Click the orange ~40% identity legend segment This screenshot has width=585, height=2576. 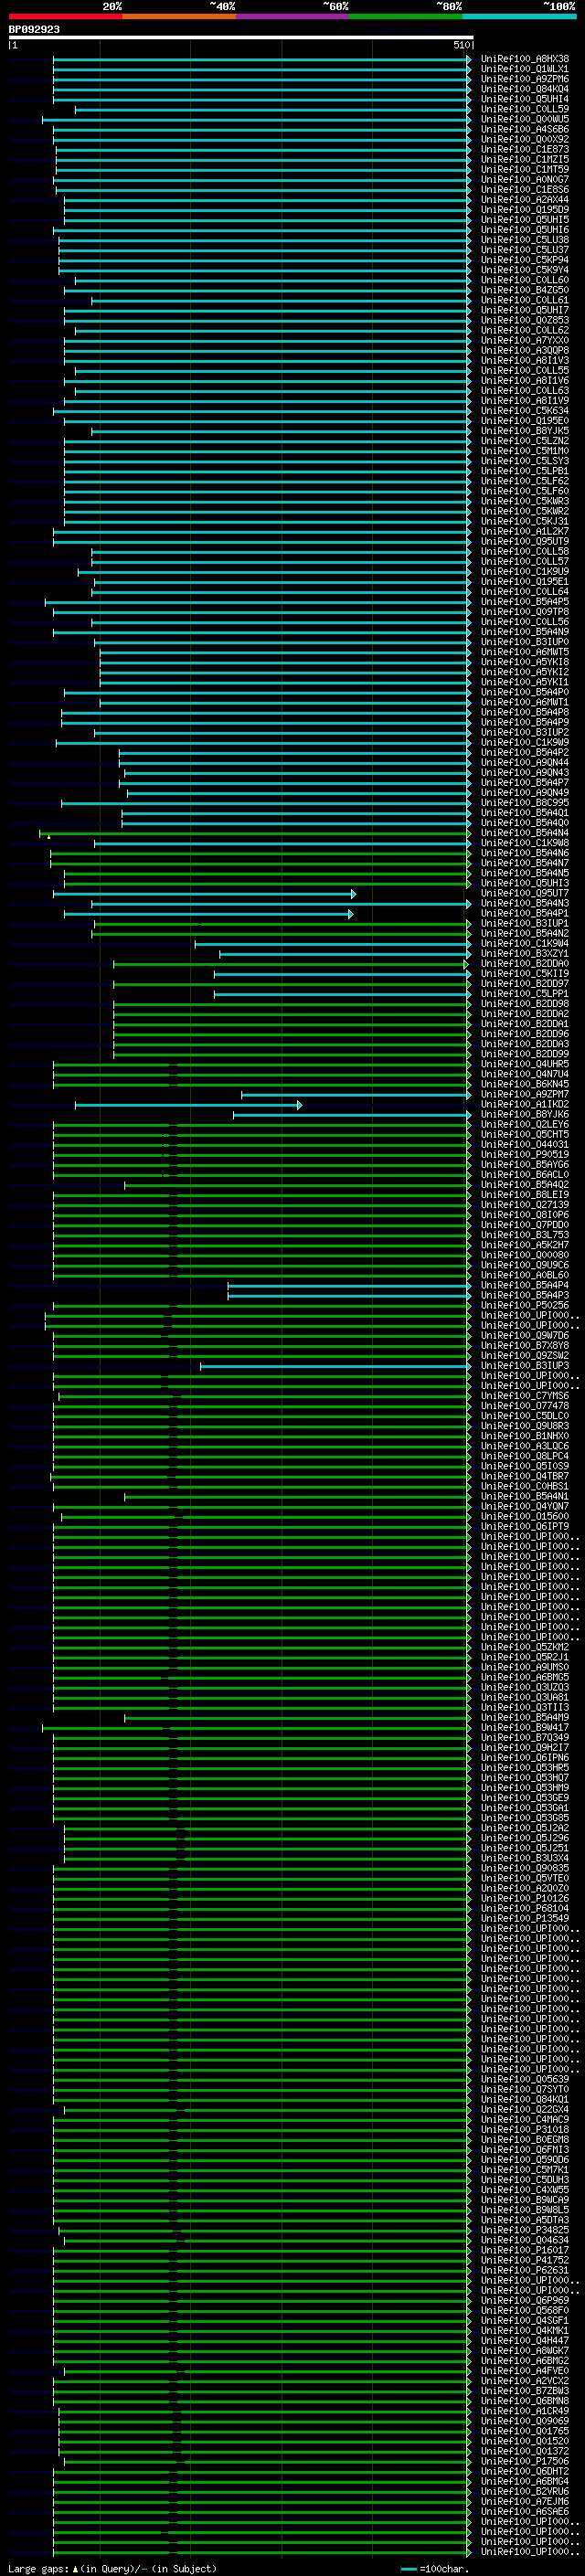point(179,16)
